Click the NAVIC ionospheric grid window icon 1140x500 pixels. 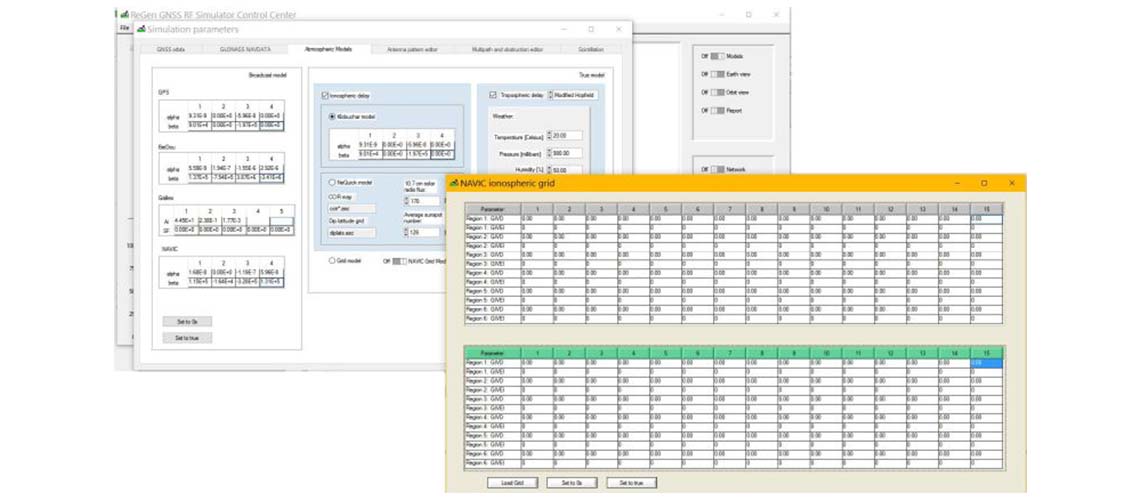coord(453,183)
